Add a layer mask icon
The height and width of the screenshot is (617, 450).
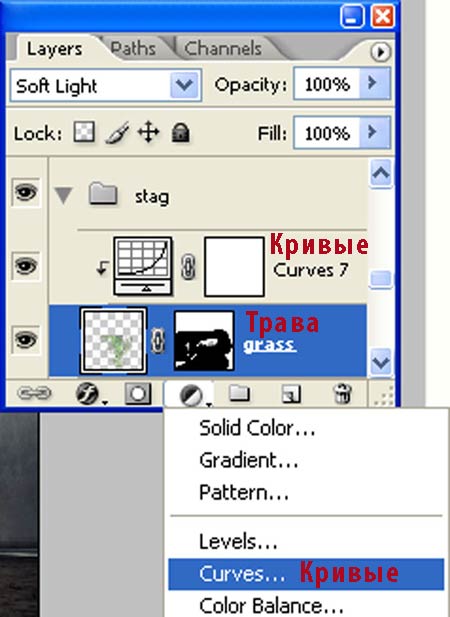point(138,393)
